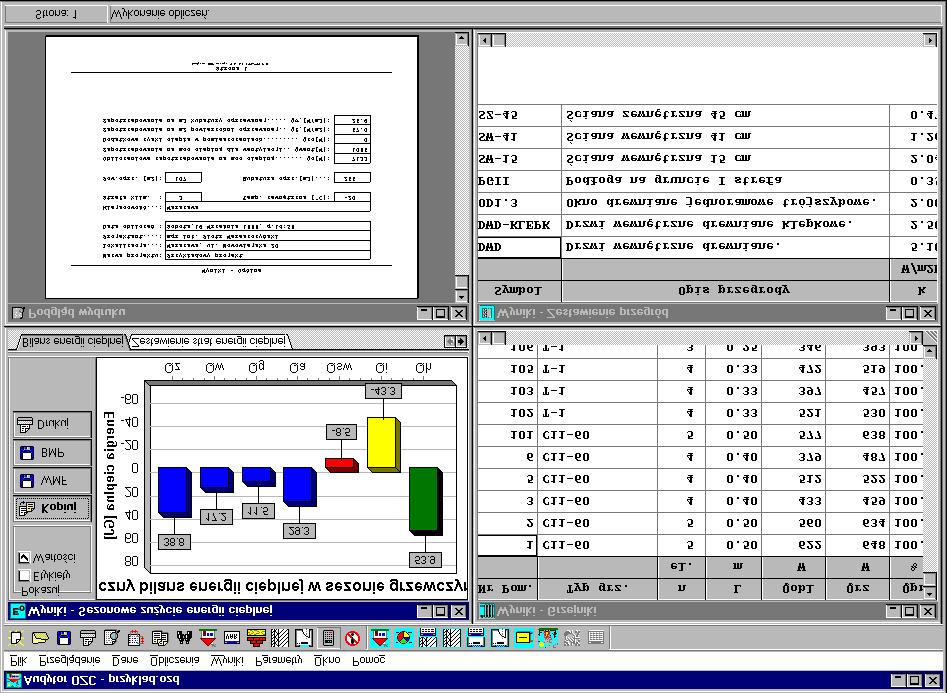This screenshot has width=947, height=693.
Task: Select the PG11 symbol cell
Action: pos(519,181)
